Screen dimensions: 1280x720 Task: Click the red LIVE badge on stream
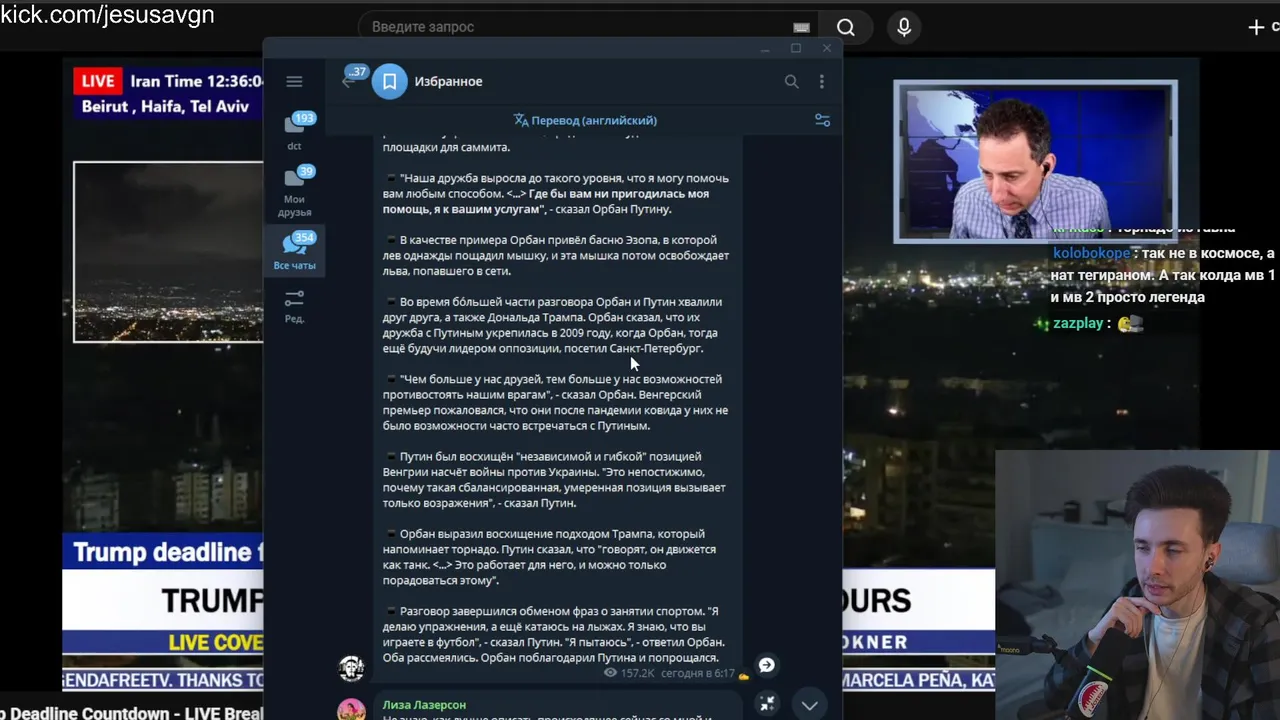[x=98, y=81]
